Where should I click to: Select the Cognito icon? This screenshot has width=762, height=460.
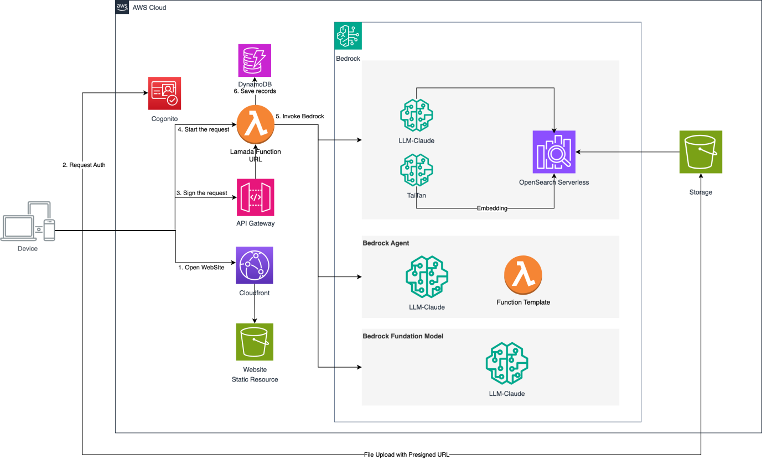(165, 93)
